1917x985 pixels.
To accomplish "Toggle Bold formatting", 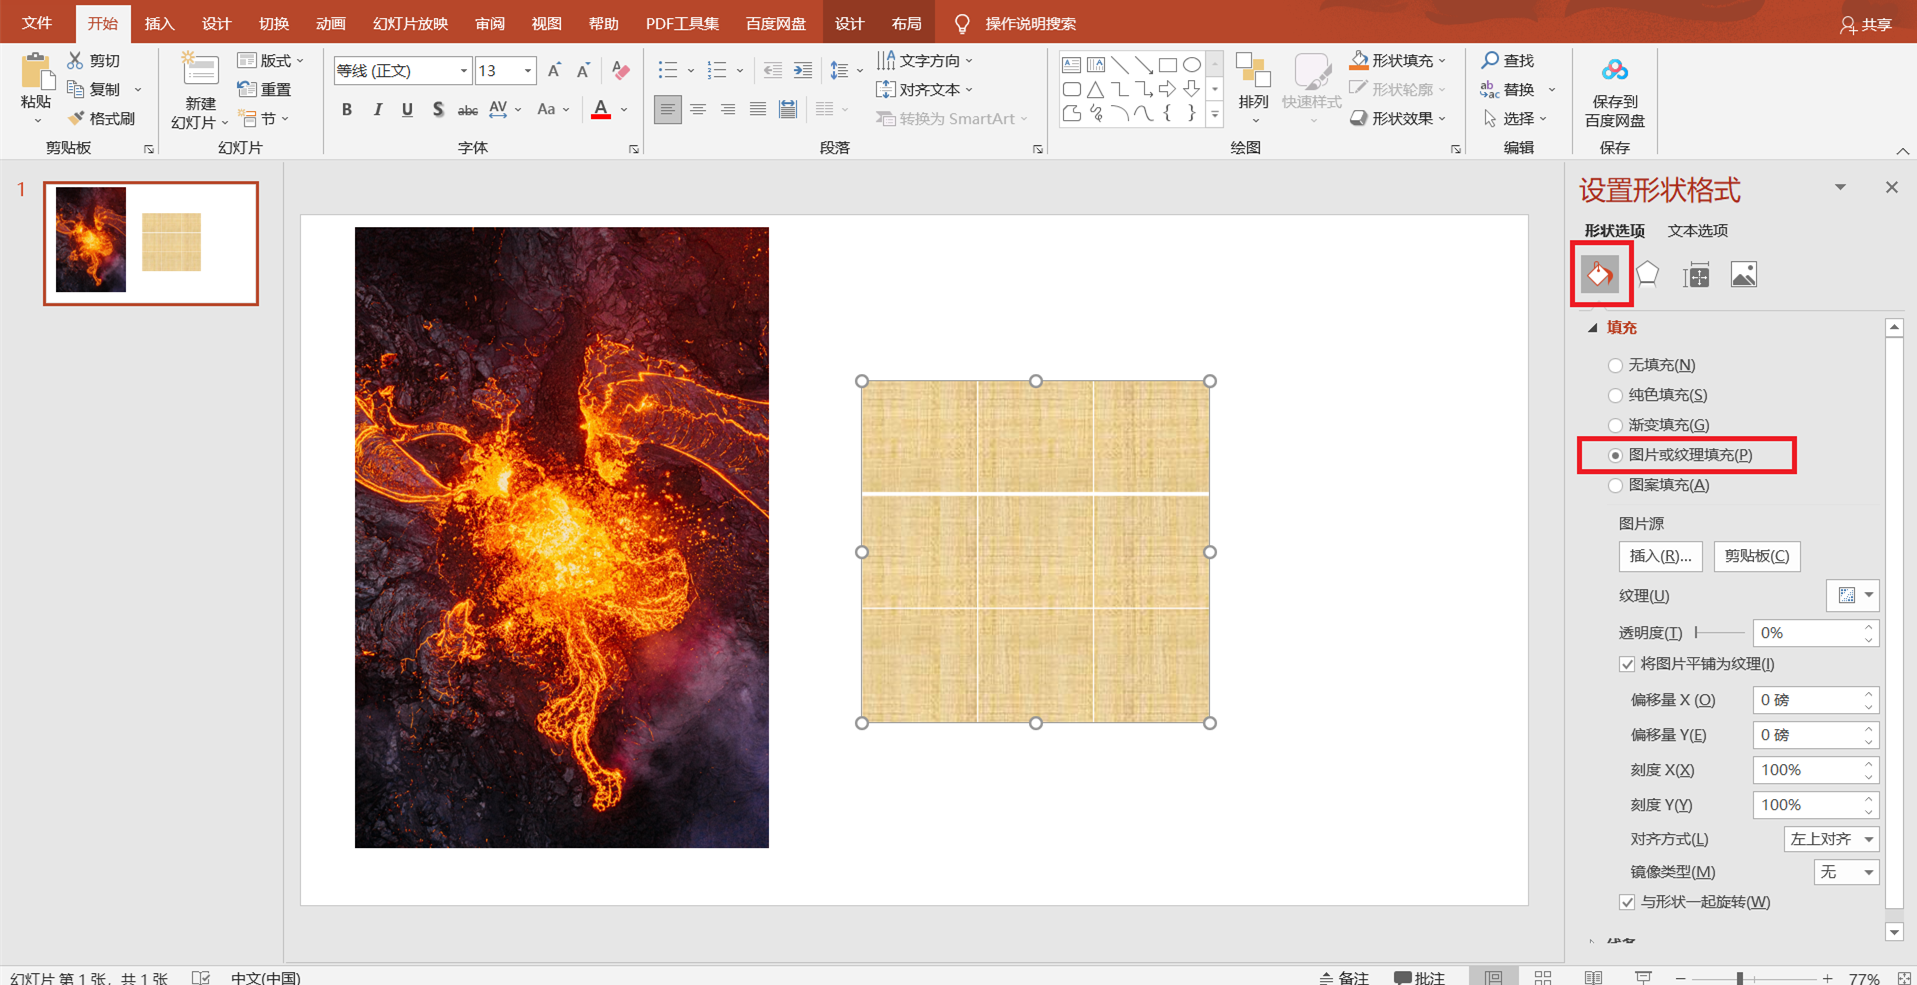I will click(x=347, y=110).
